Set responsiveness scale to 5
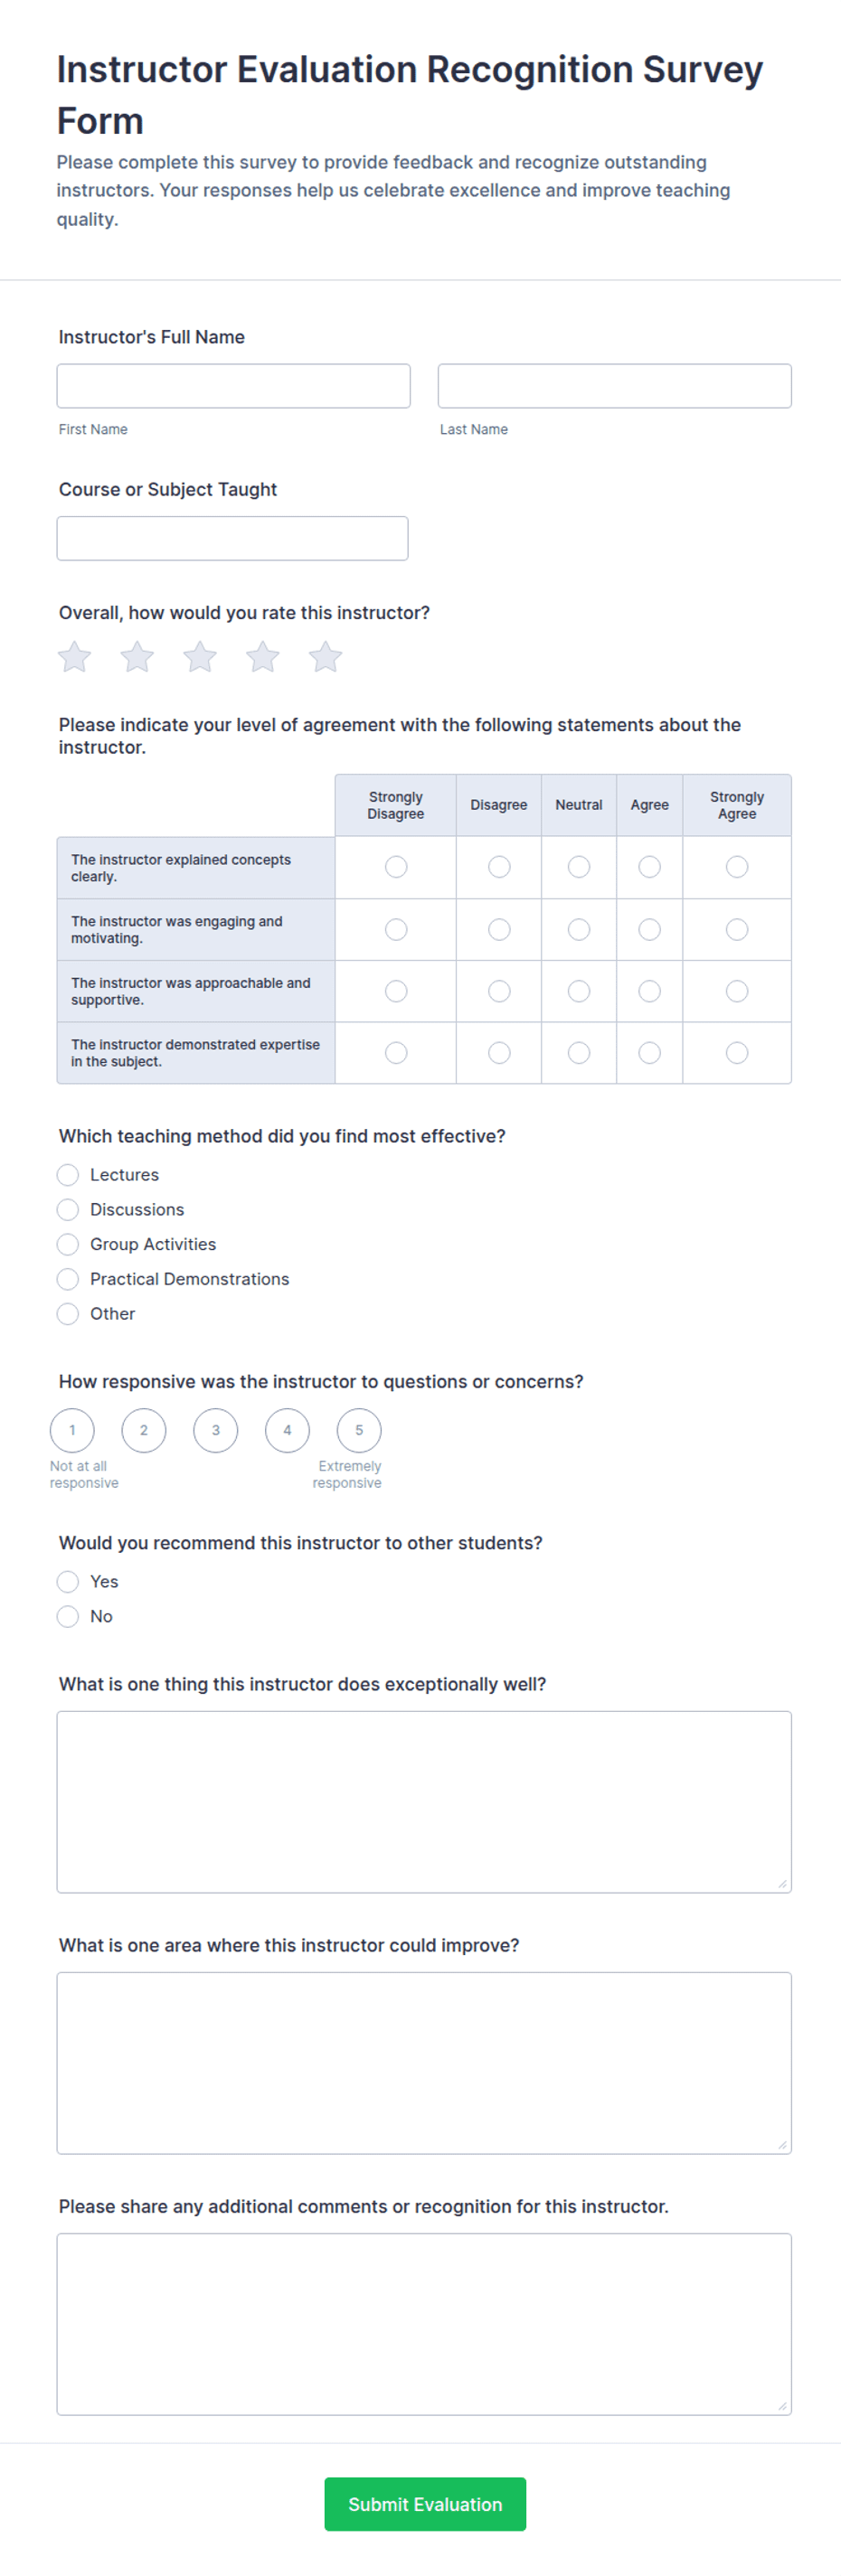Screen dimensions: 841x2576 coord(359,1430)
